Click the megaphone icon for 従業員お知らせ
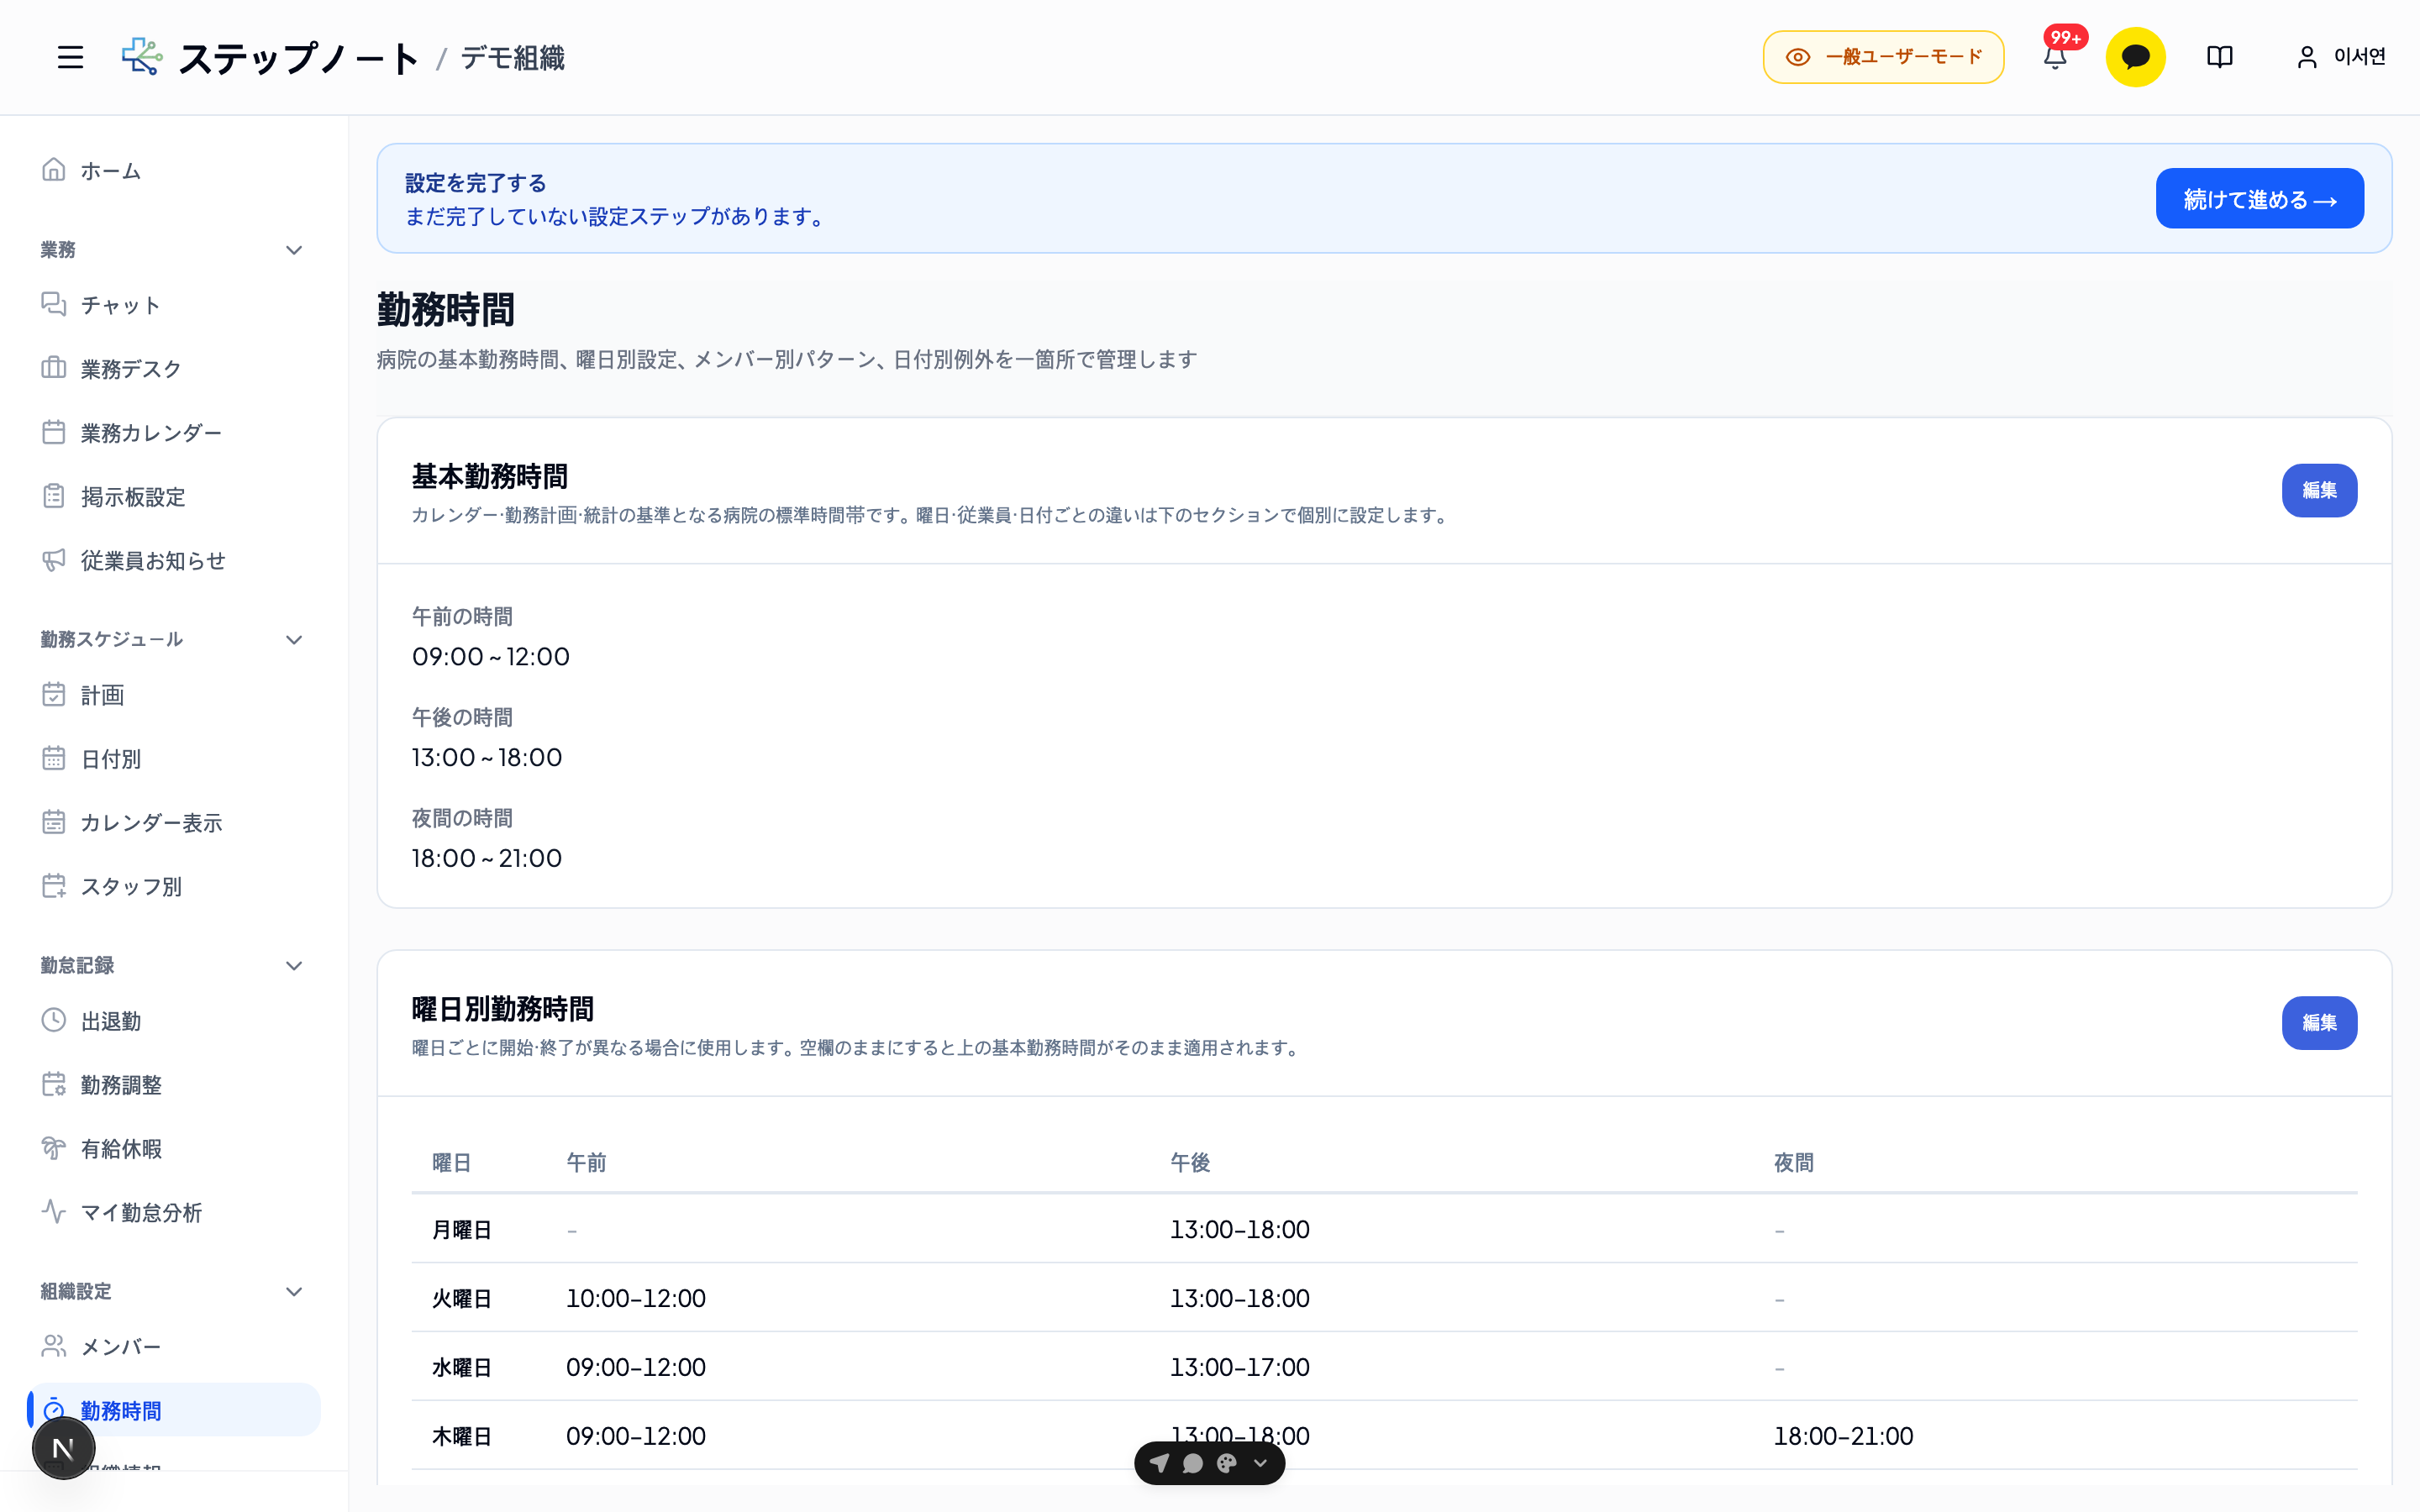The width and height of the screenshot is (2420, 1512). (x=54, y=560)
